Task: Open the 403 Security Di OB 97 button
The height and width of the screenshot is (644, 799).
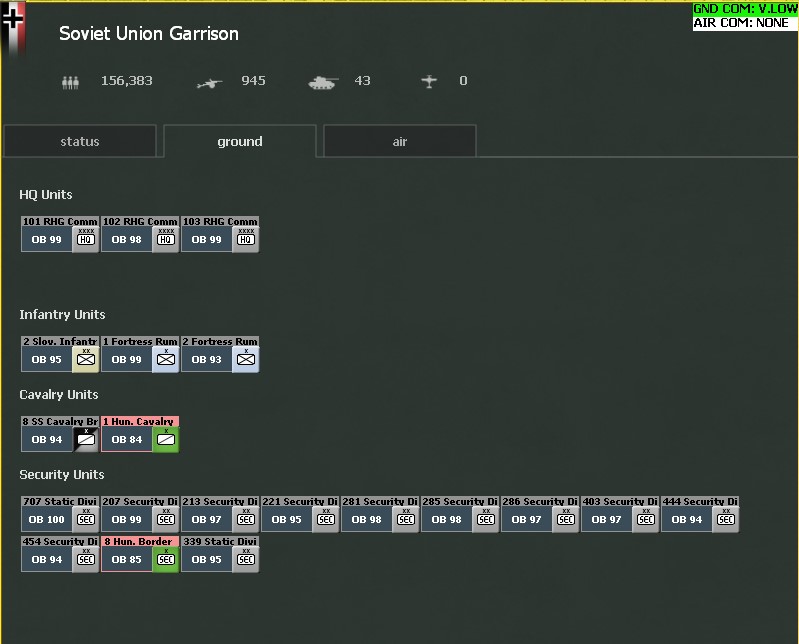Action: tap(606, 520)
